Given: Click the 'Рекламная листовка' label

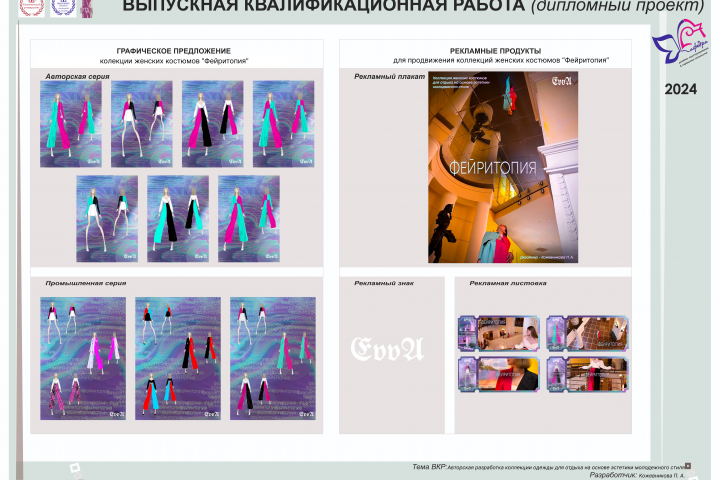Looking at the screenshot, I should coord(508,283).
